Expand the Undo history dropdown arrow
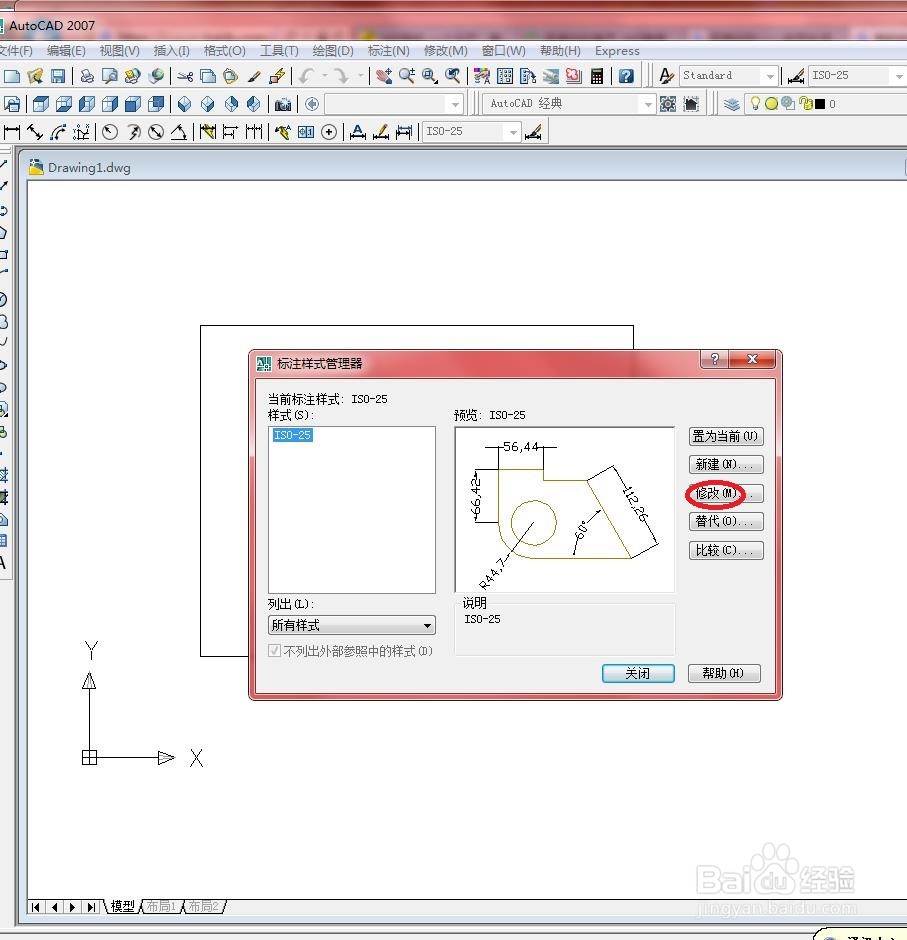The height and width of the screenshot is (940, 907). coord(324,76)
